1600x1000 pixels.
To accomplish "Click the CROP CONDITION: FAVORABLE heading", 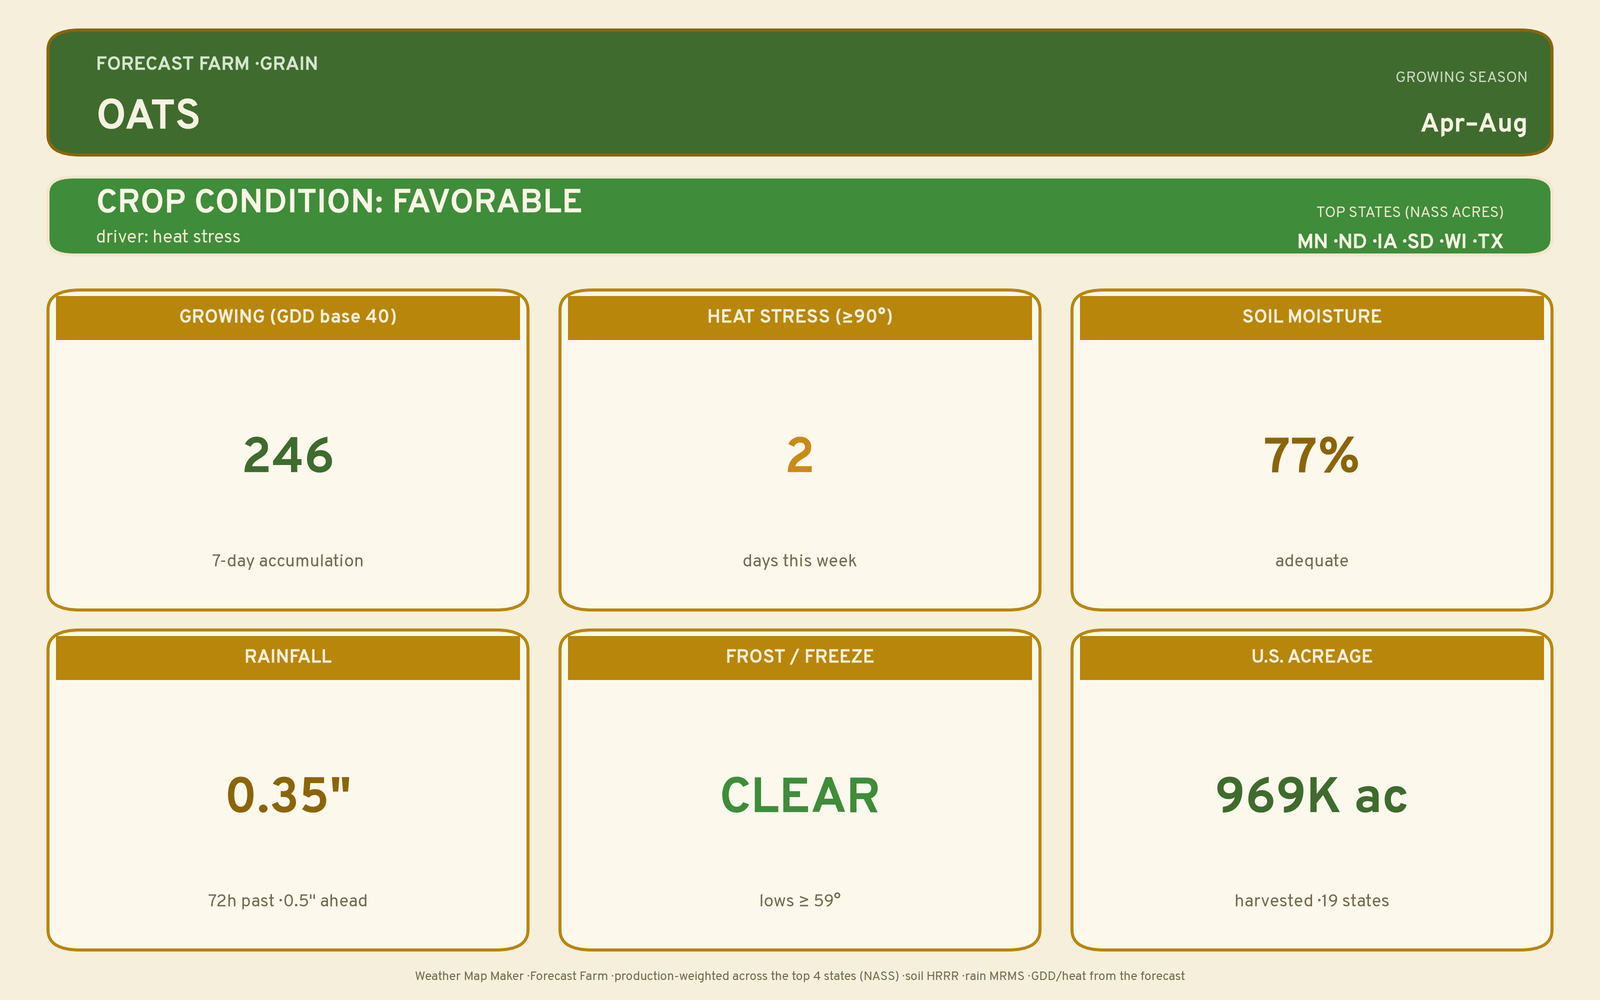I will [339, 201].
